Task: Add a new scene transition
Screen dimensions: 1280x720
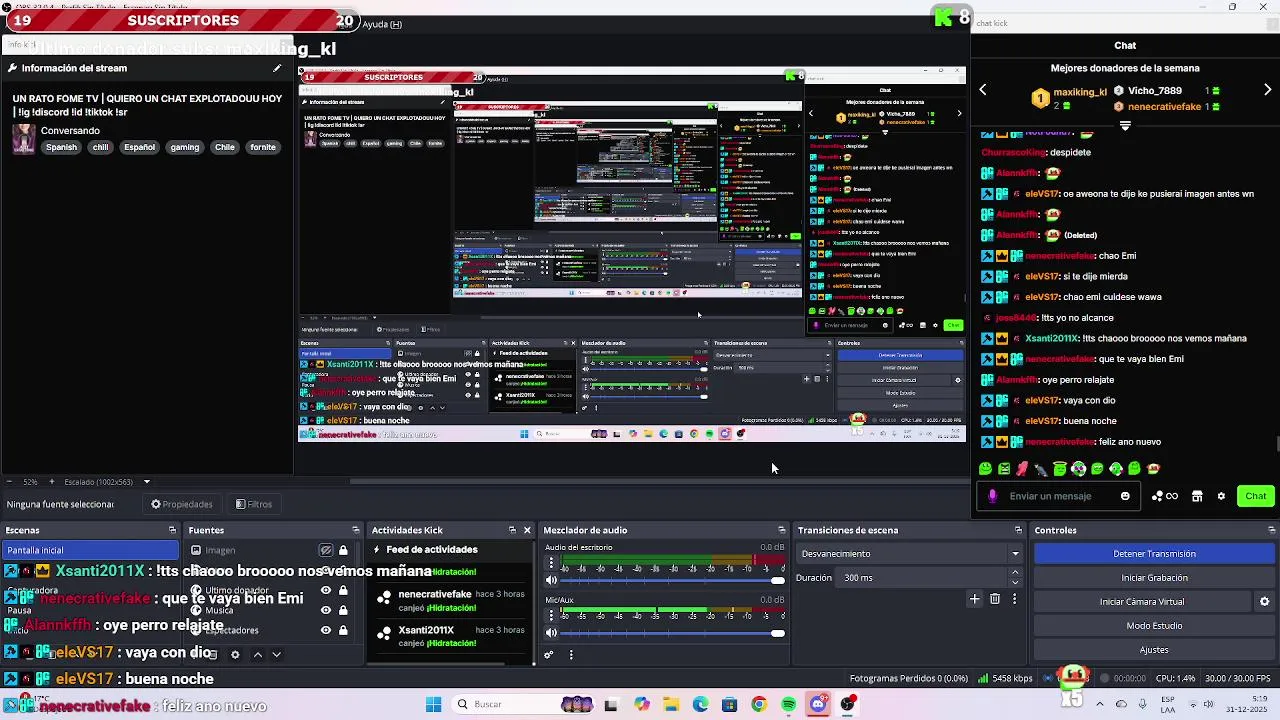Action: pyautogui.click(x=974, y=599)
